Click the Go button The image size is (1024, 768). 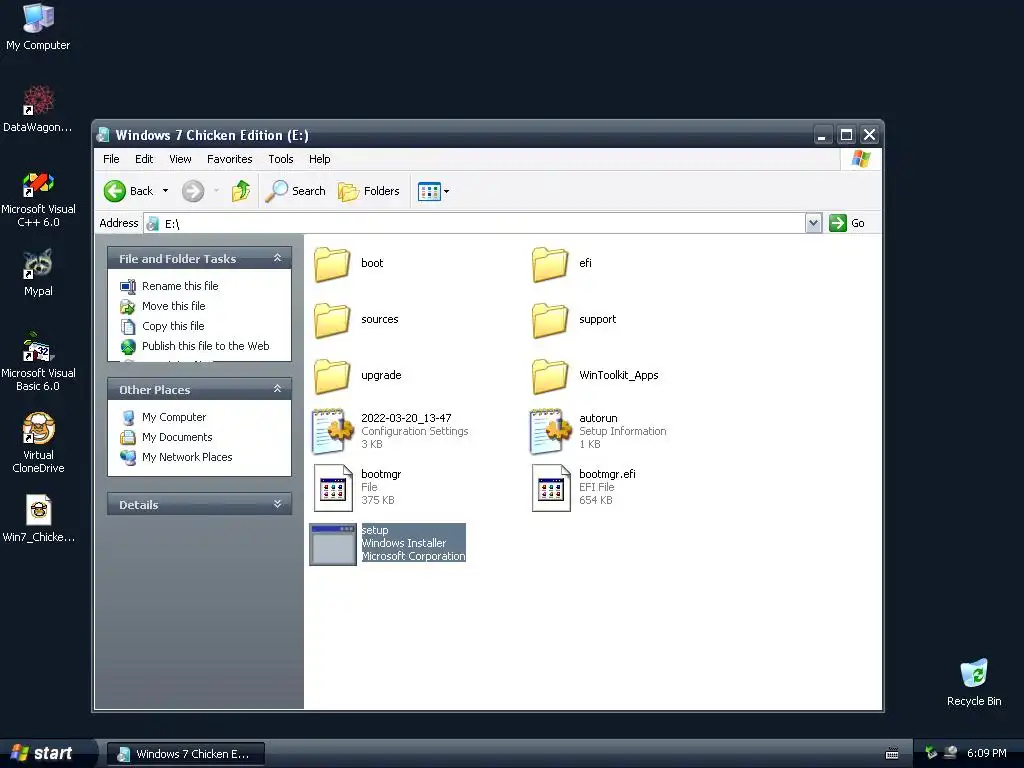point(847,223)
